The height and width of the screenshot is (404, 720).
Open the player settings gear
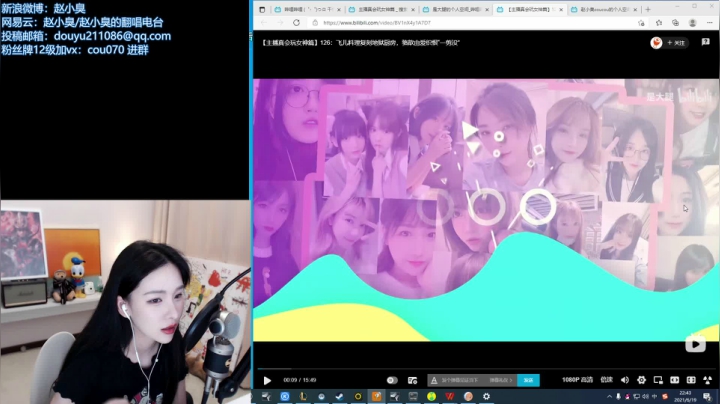(x=641, y=380)
